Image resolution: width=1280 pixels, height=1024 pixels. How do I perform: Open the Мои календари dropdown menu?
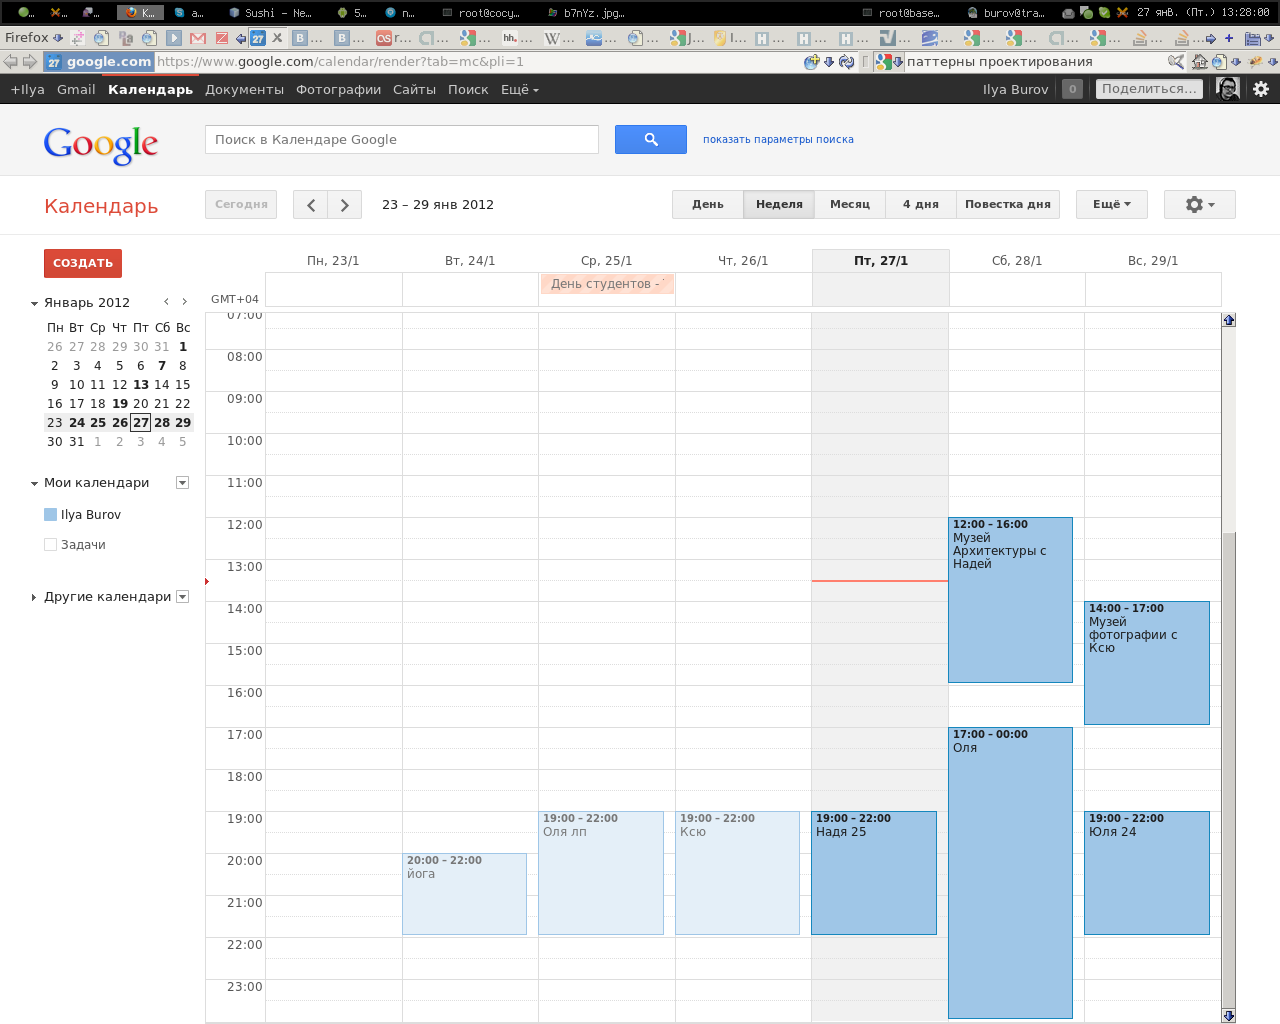tap(182, 483)
